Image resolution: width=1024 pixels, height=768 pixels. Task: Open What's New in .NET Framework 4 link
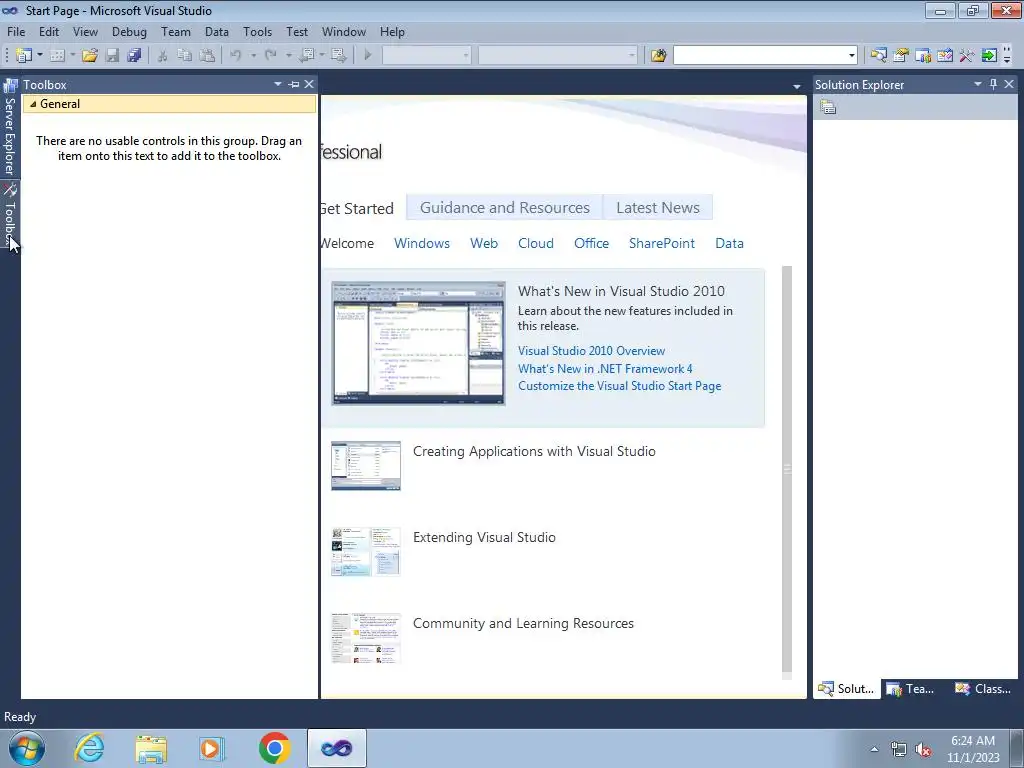click(605, 368)
